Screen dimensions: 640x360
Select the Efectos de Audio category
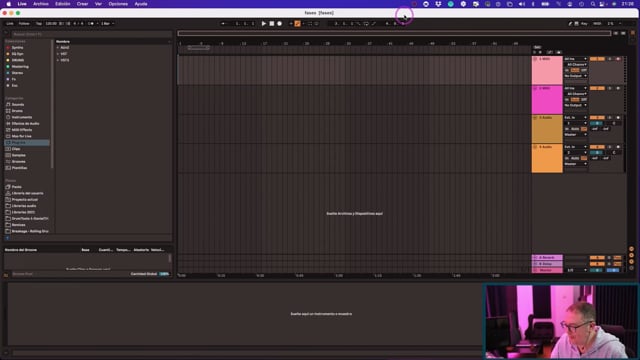tap(25, 124)
